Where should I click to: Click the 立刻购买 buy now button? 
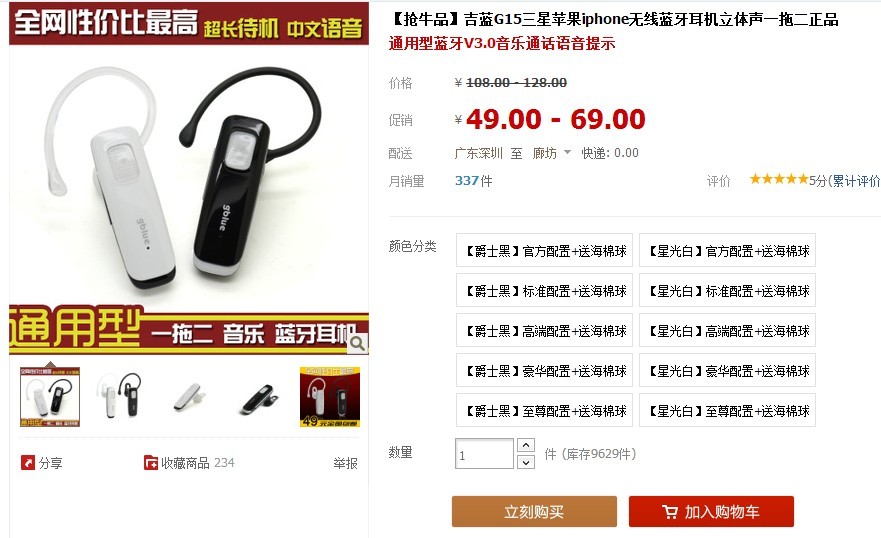(x=534, y=512)
